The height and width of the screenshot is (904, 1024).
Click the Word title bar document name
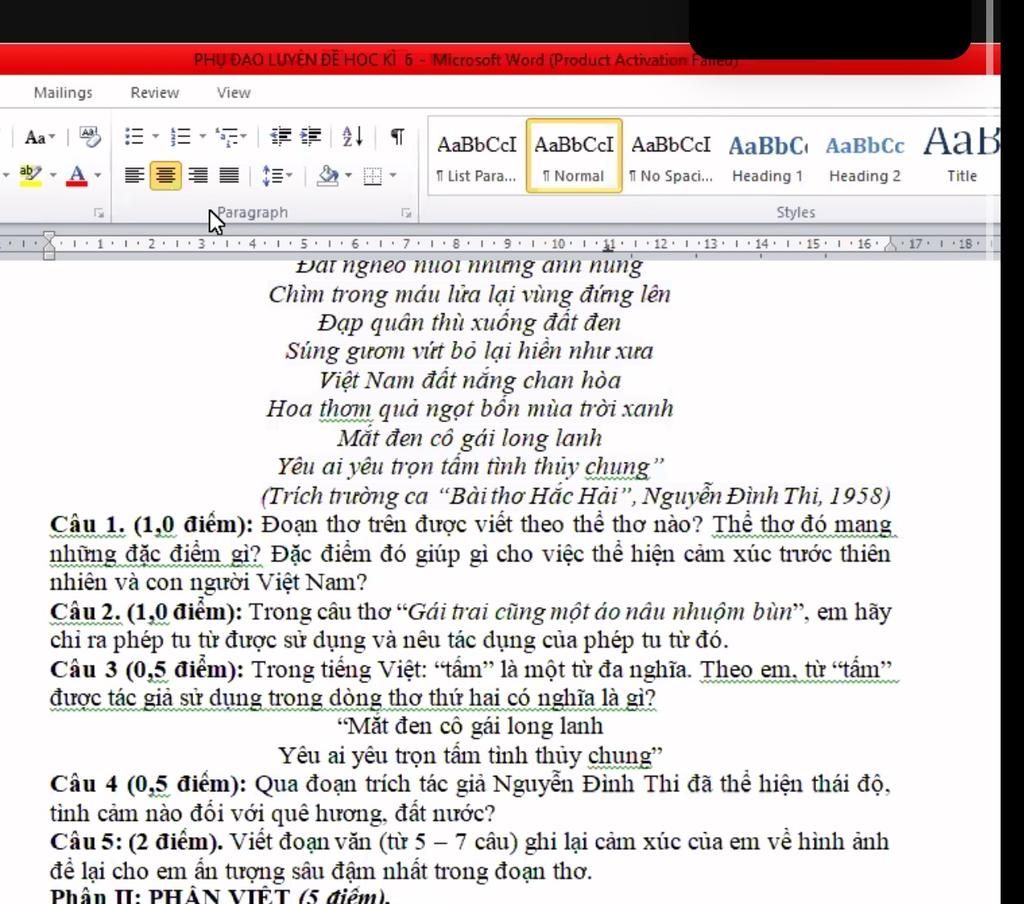coord(304,60)
